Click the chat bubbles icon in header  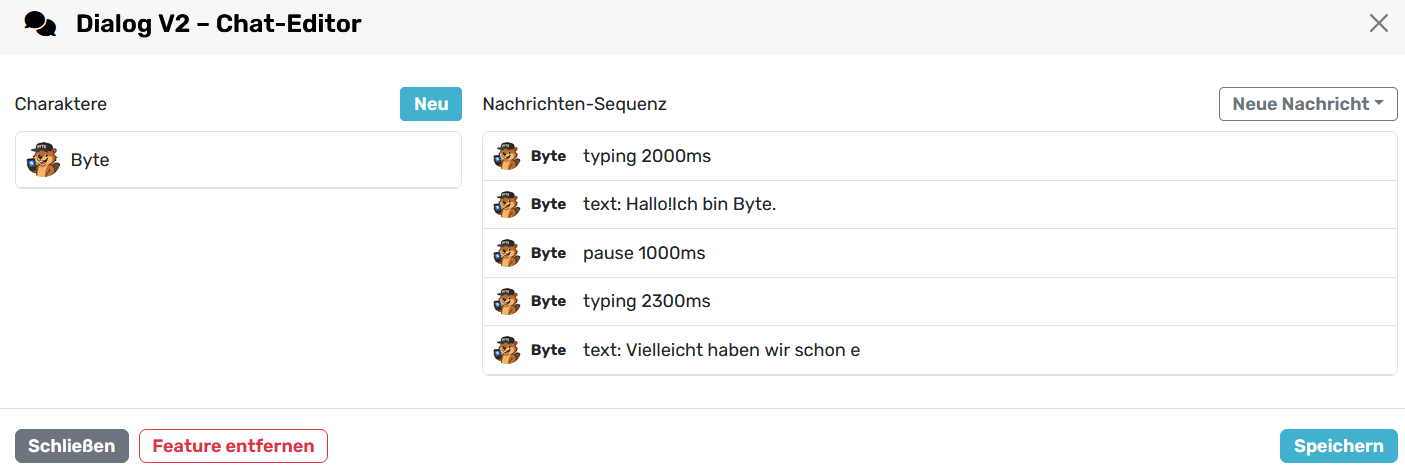[x=40, y=24]
